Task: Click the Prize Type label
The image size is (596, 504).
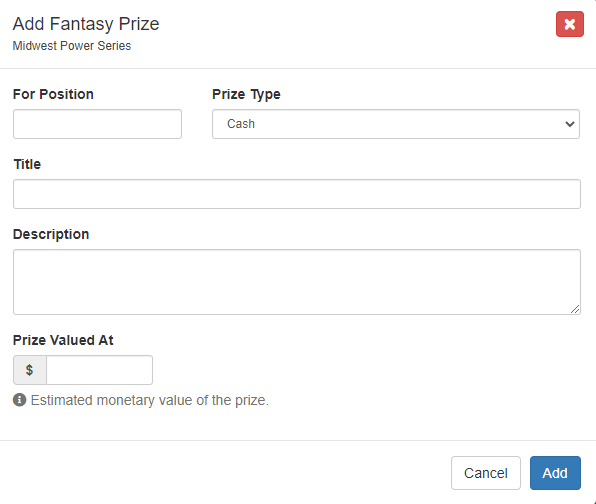Action: pyautogui.click(x=246, y=94)
